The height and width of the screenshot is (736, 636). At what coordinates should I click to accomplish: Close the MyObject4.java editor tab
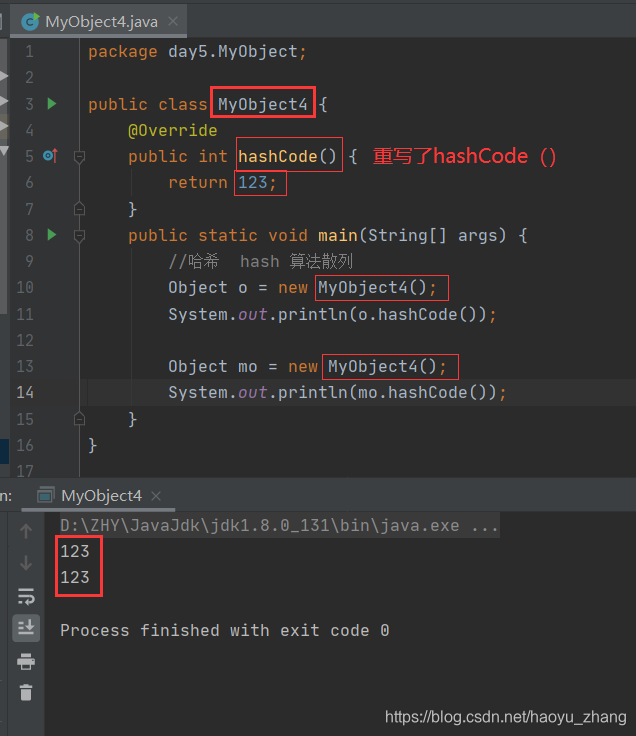coord(173,21)
